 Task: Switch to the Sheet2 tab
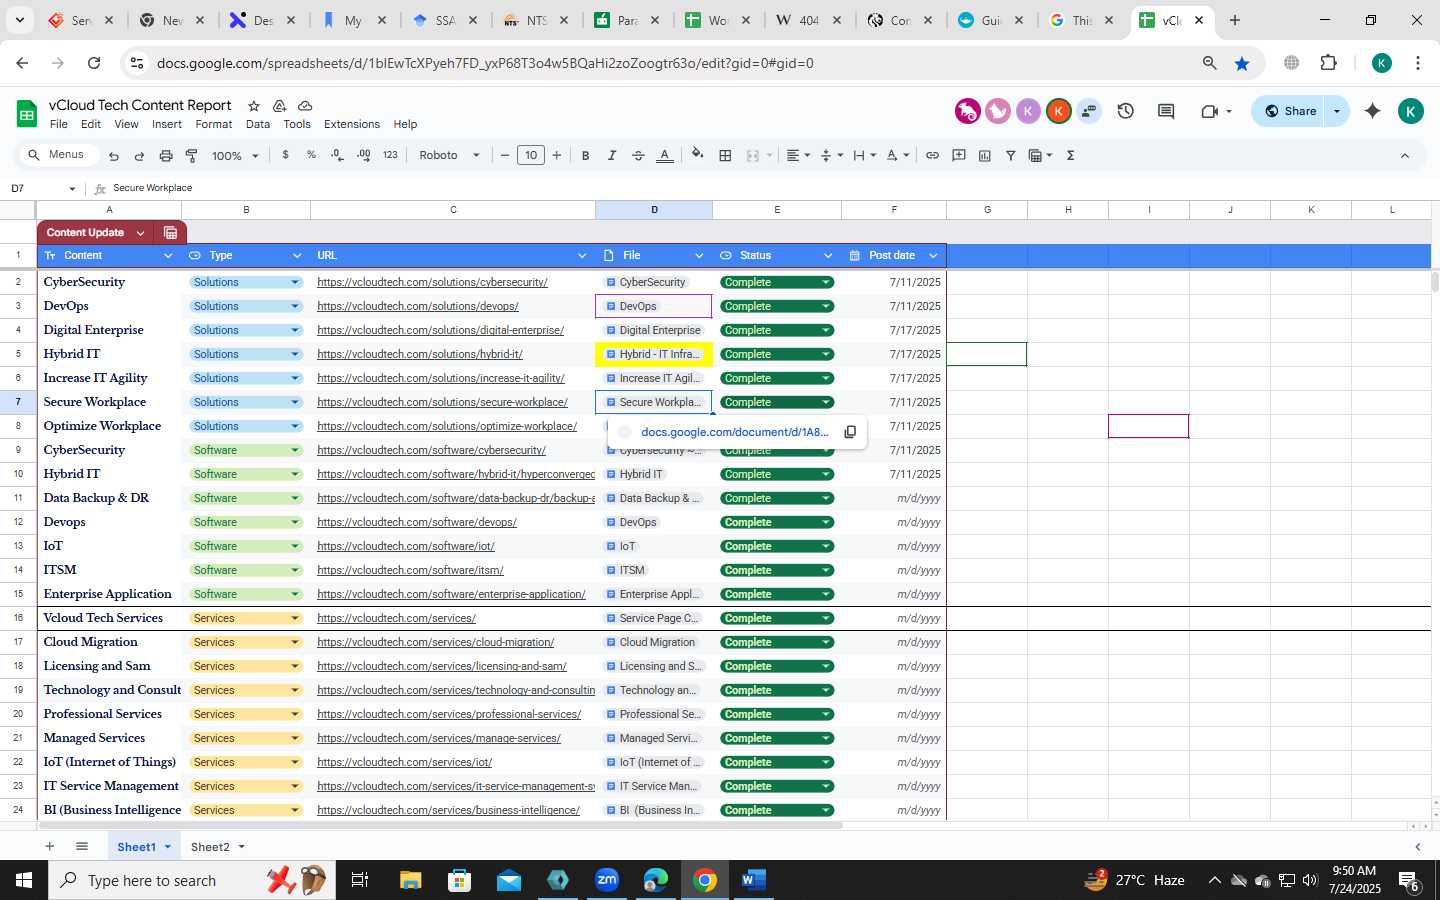[x=210, y=847]
